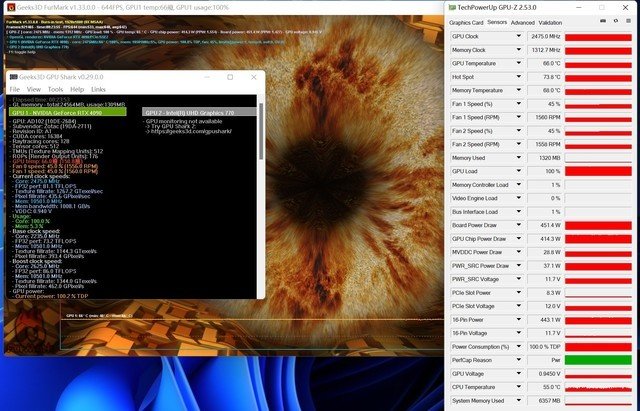Expand the Fan 2 Speed (RPM) dropdown
The image size is (640, 411).
pyautogui.click(x=518, y=144)
